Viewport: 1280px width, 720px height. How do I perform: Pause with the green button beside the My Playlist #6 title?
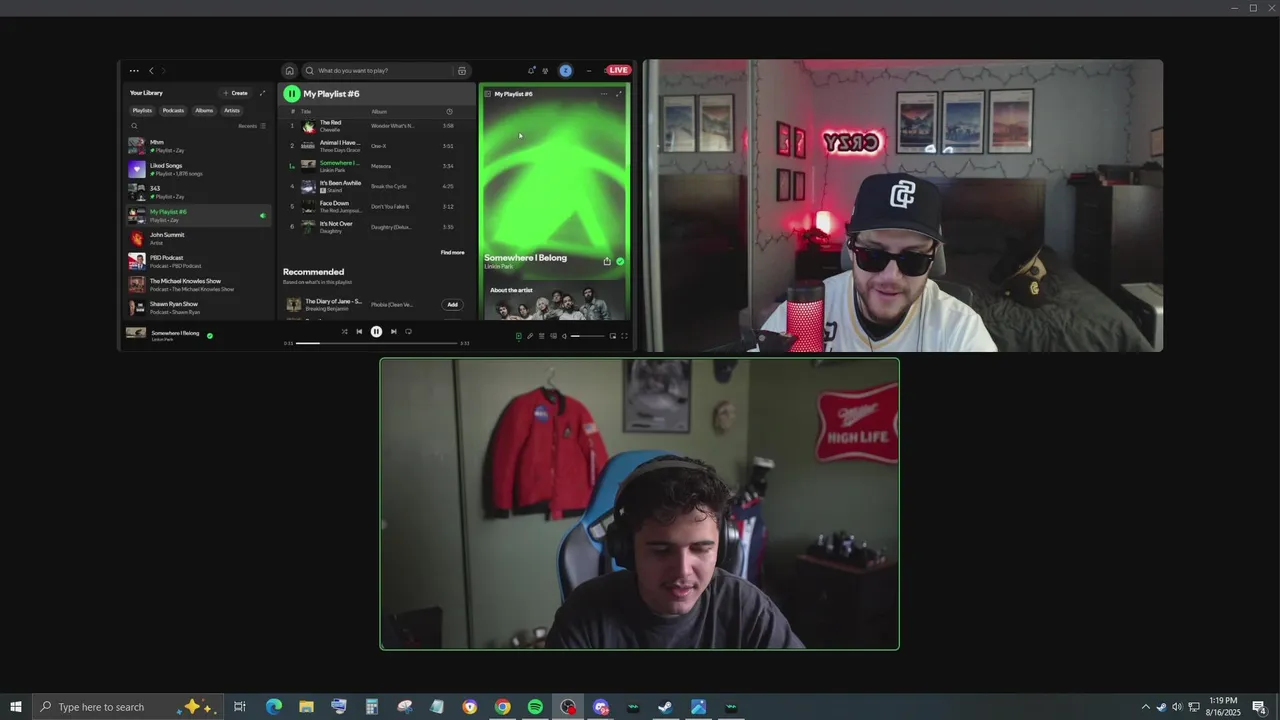[x=292, y=94]
